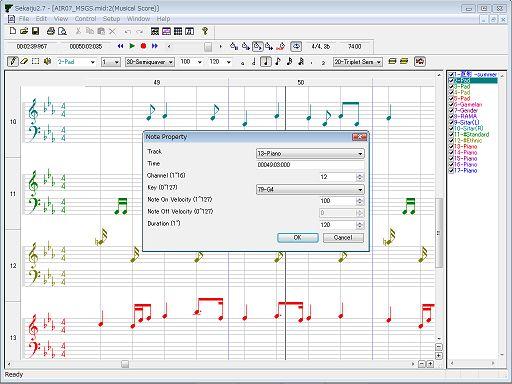Viewport: 512px width, 384px height.
Task: Show the track list window icon
Action: coord(155,31)
